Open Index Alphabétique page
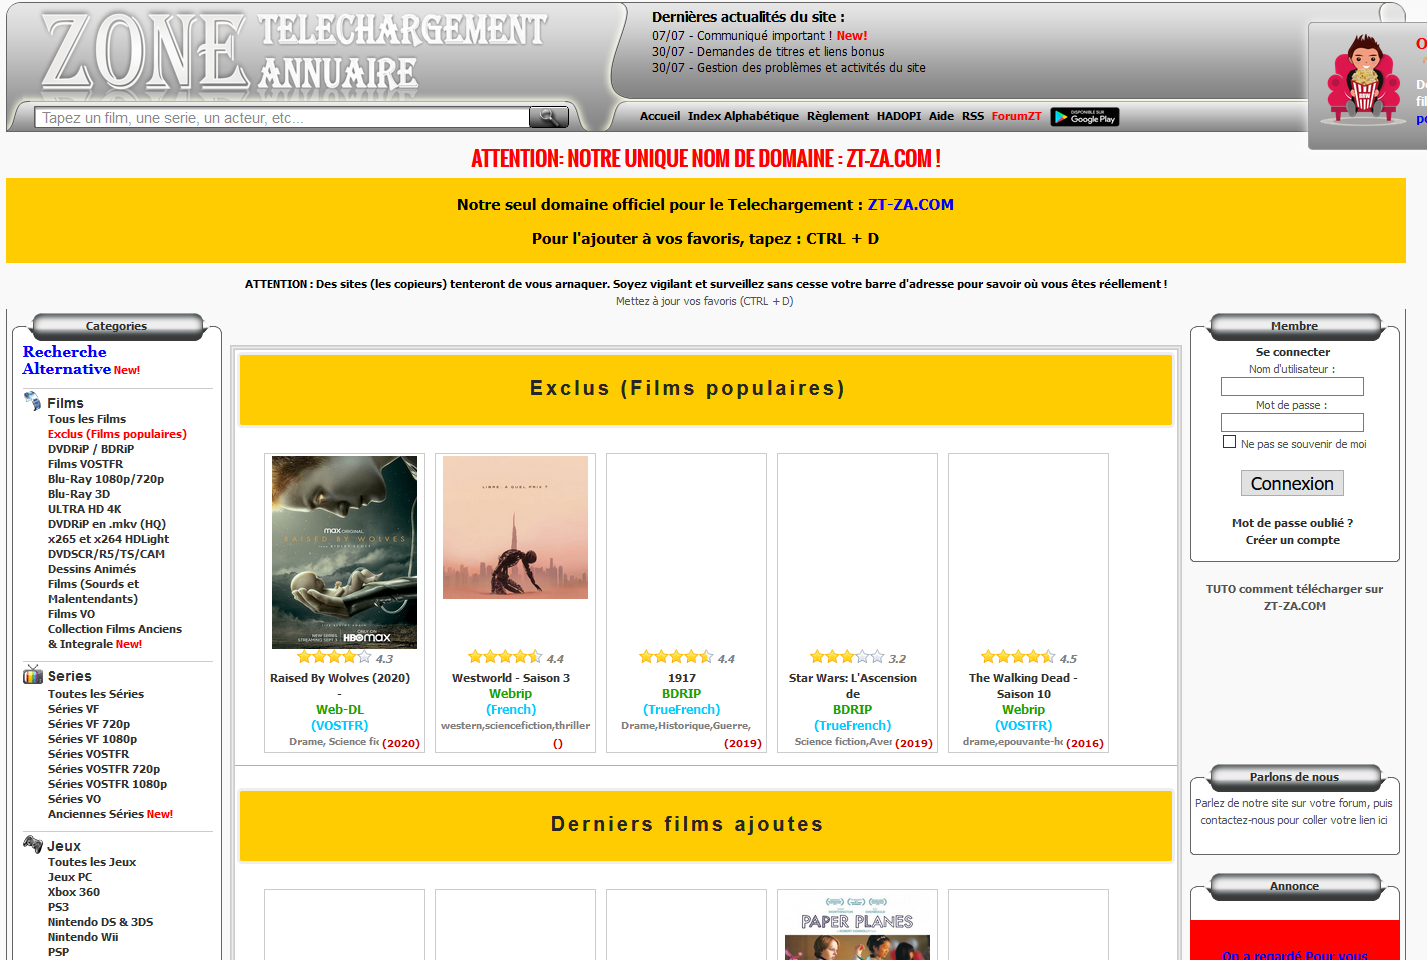Viewport: 1427px width, 960px height. tap(743, 116)
